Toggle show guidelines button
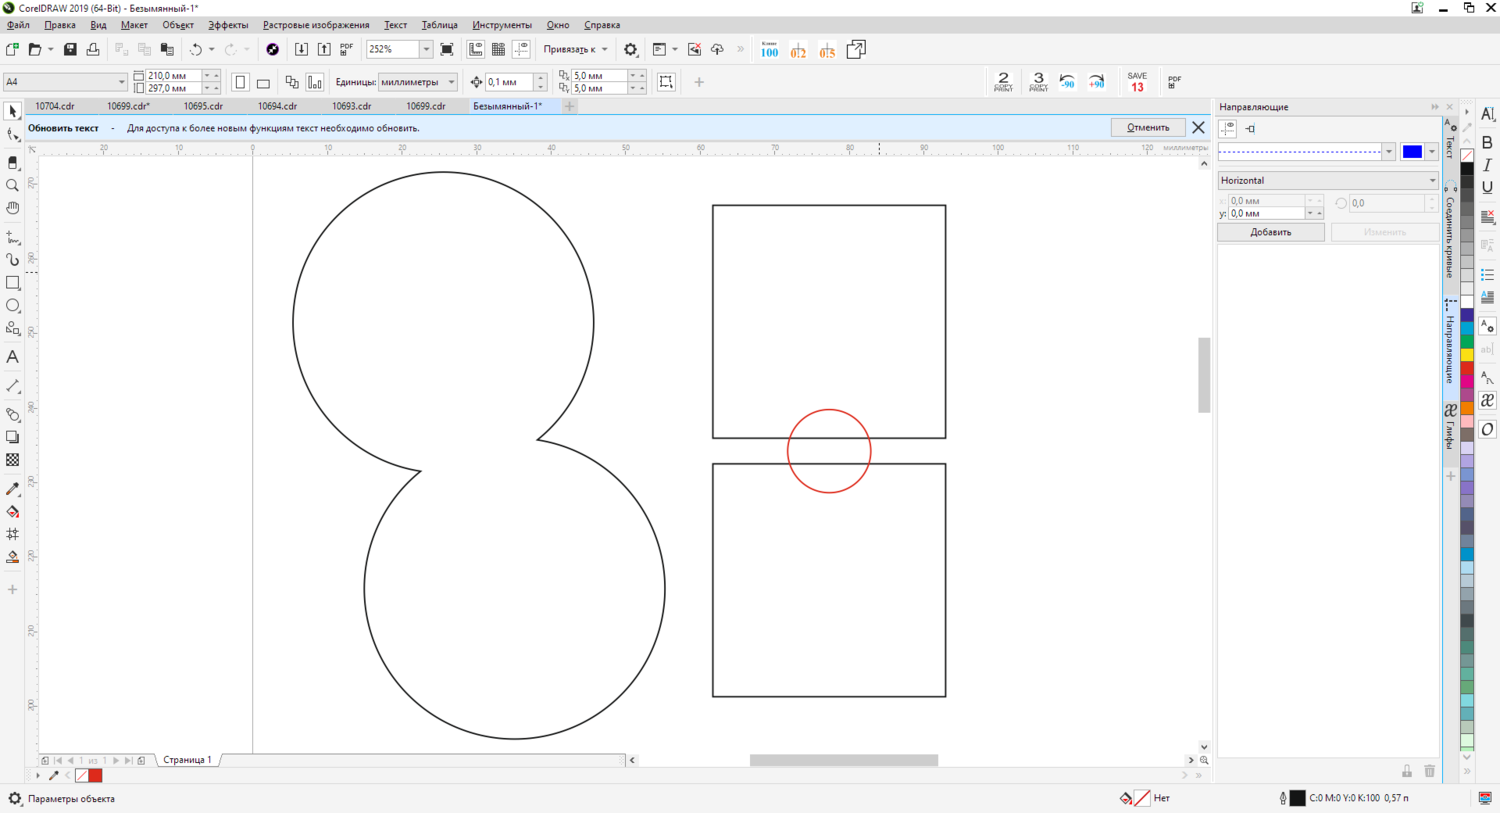Image resolution: width=1500 pixels, height=813 pixels. tap(521, 49)
